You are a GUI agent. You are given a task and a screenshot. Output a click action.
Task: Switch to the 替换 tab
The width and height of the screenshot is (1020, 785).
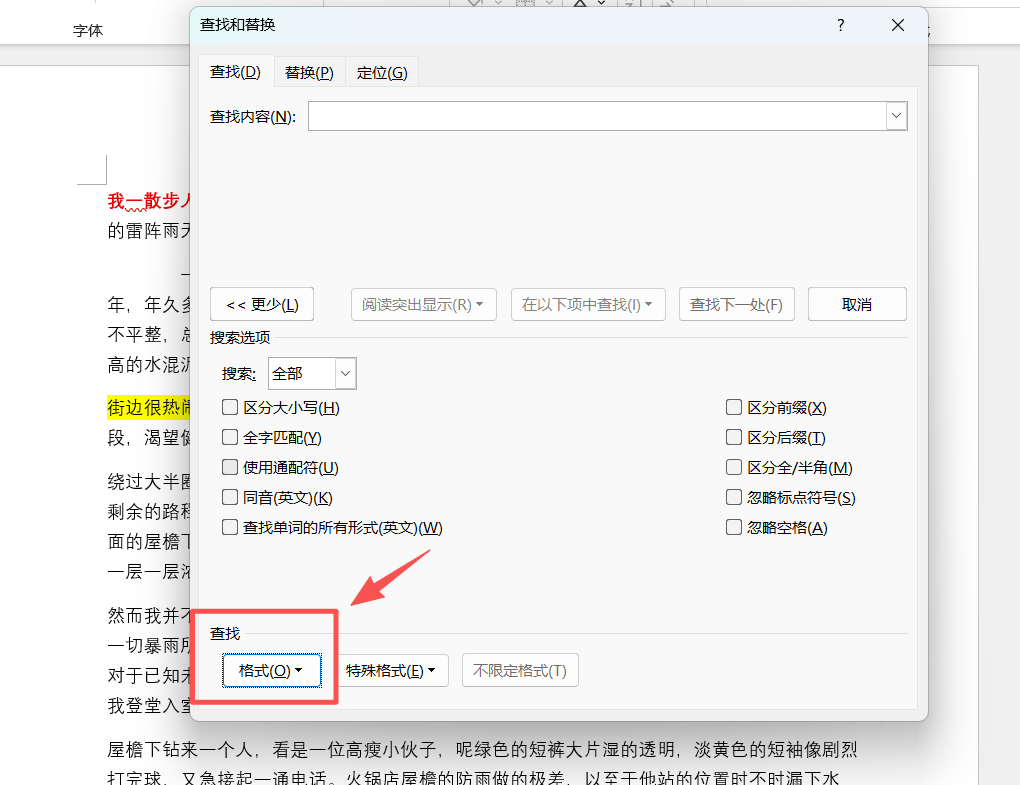click(x=308, y=71)
